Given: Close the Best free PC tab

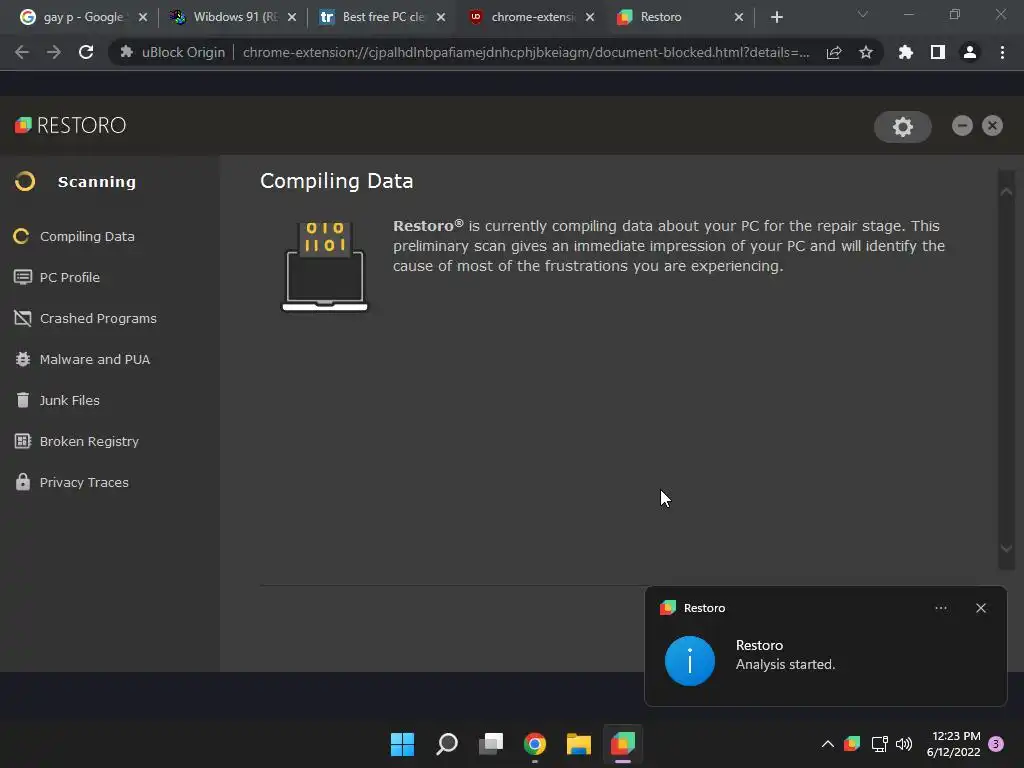Looking at the screenshot, I should [441, 17].
